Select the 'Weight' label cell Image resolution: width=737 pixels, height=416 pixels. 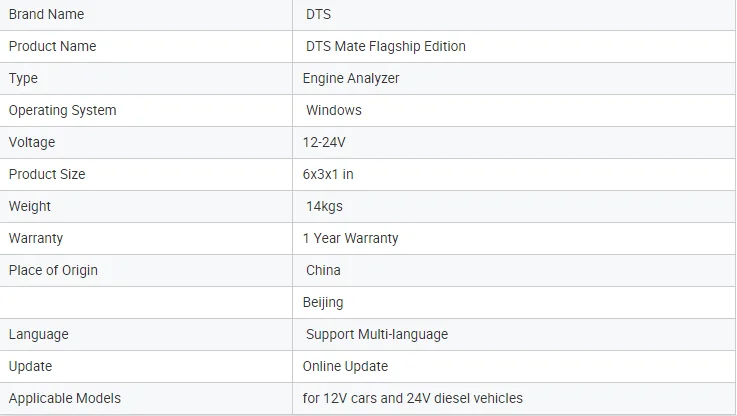tap(146, 206)
